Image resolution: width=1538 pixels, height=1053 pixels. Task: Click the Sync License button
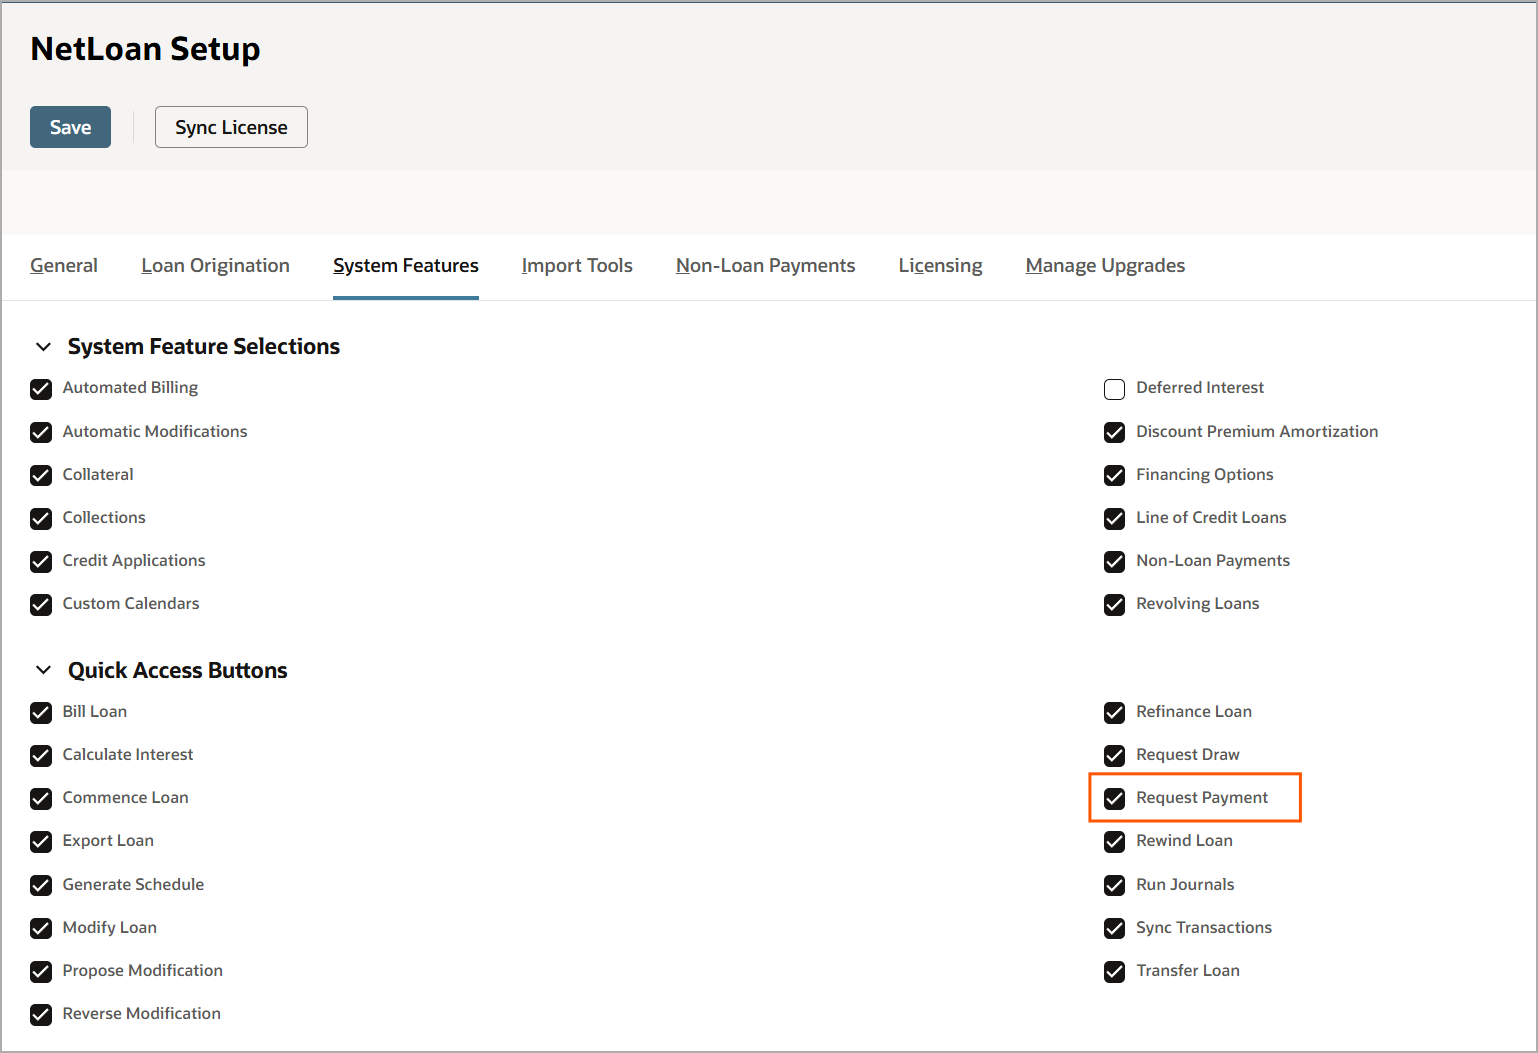[231, 127]
